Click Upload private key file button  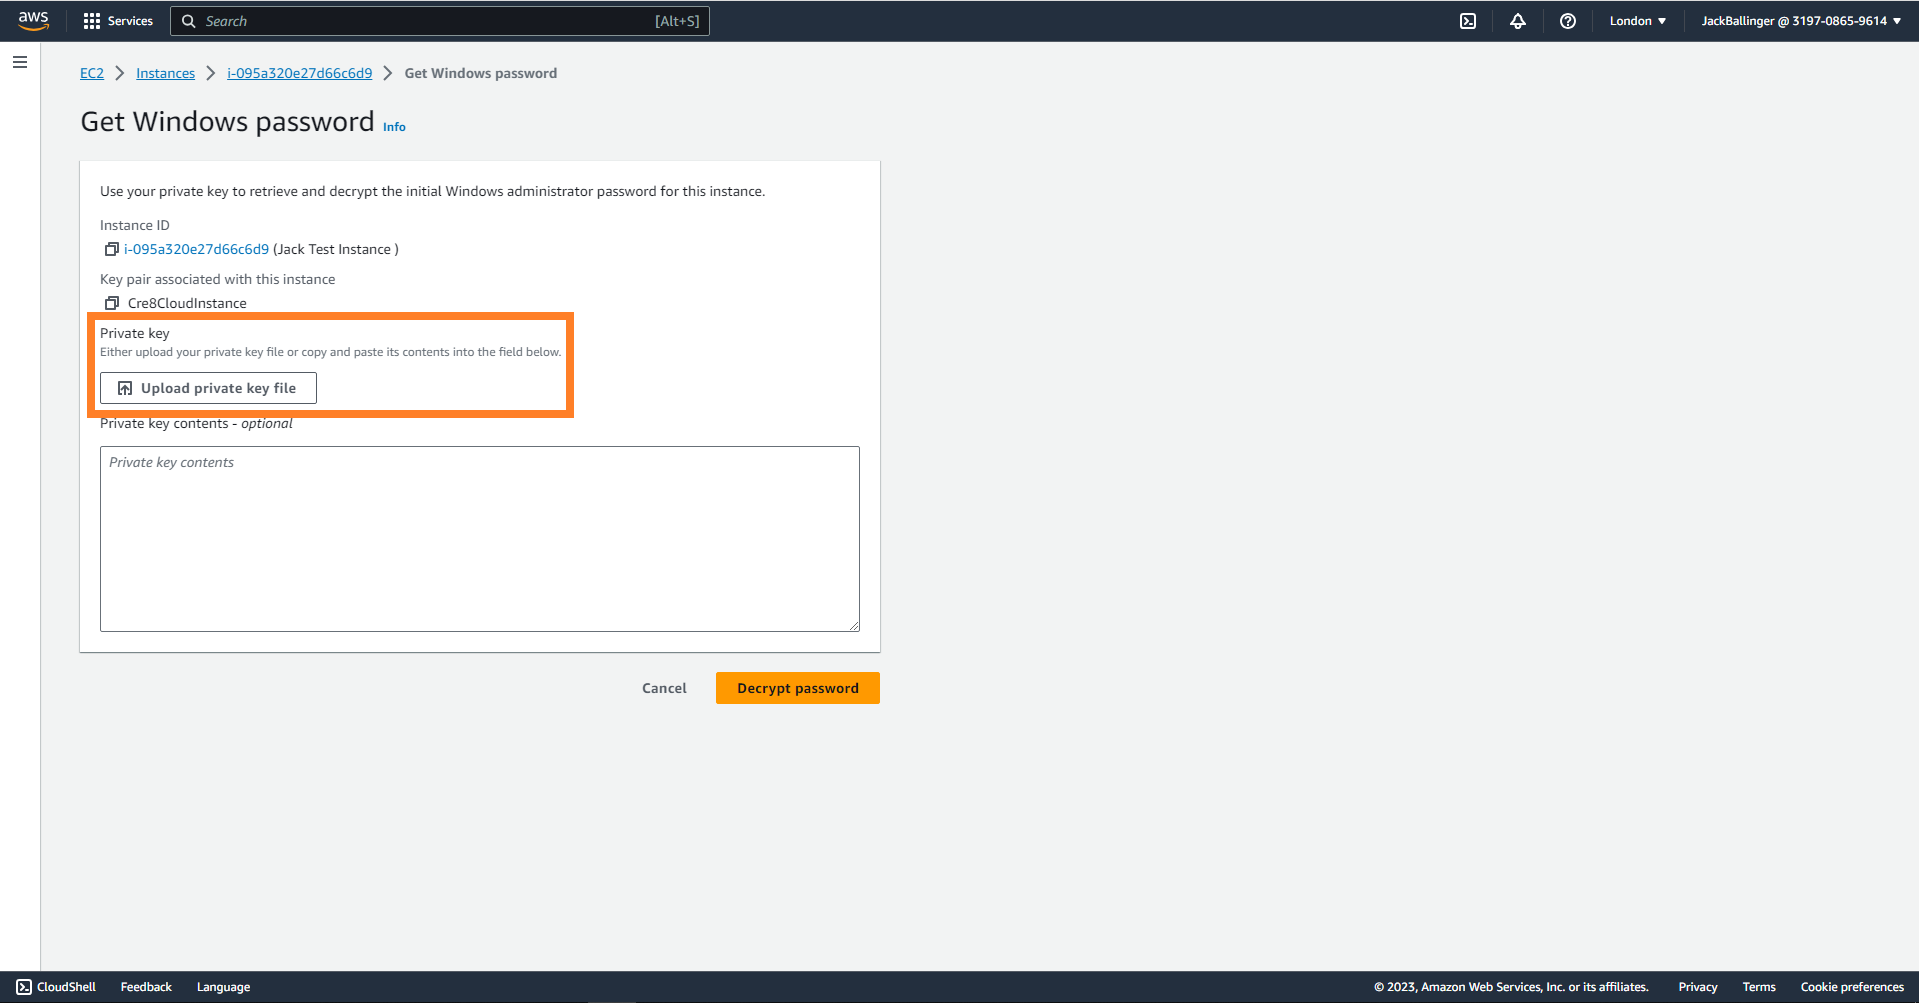tap(208, 388)
